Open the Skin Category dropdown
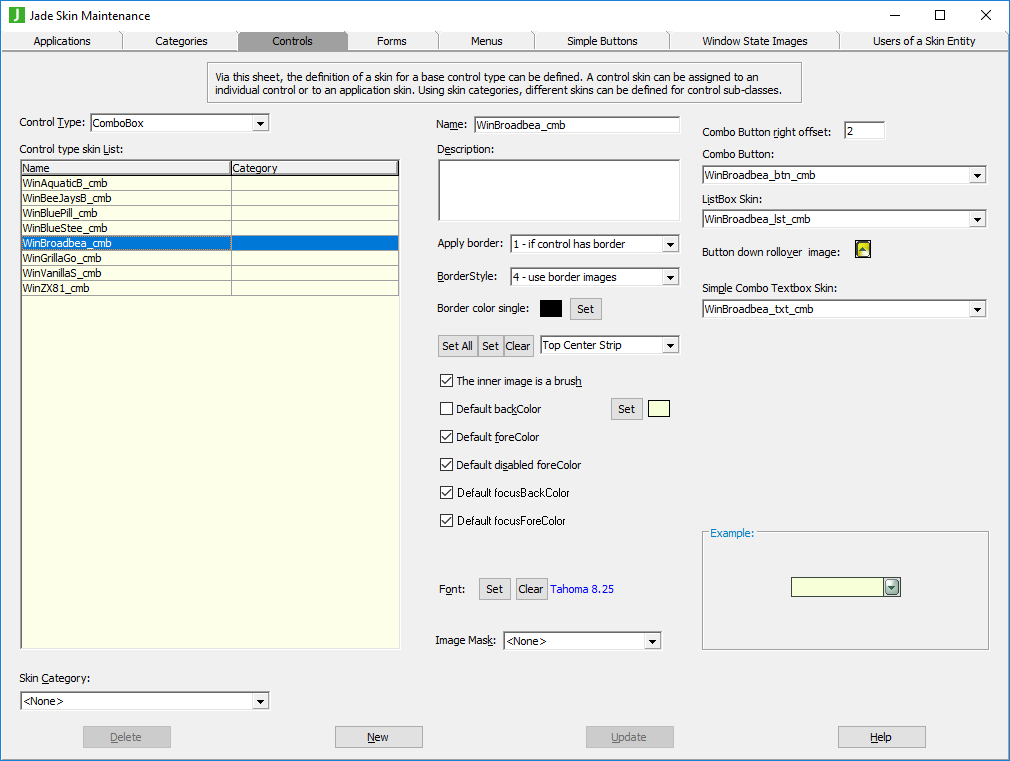This screenshot has width=1010, height=761. (260, 701)
